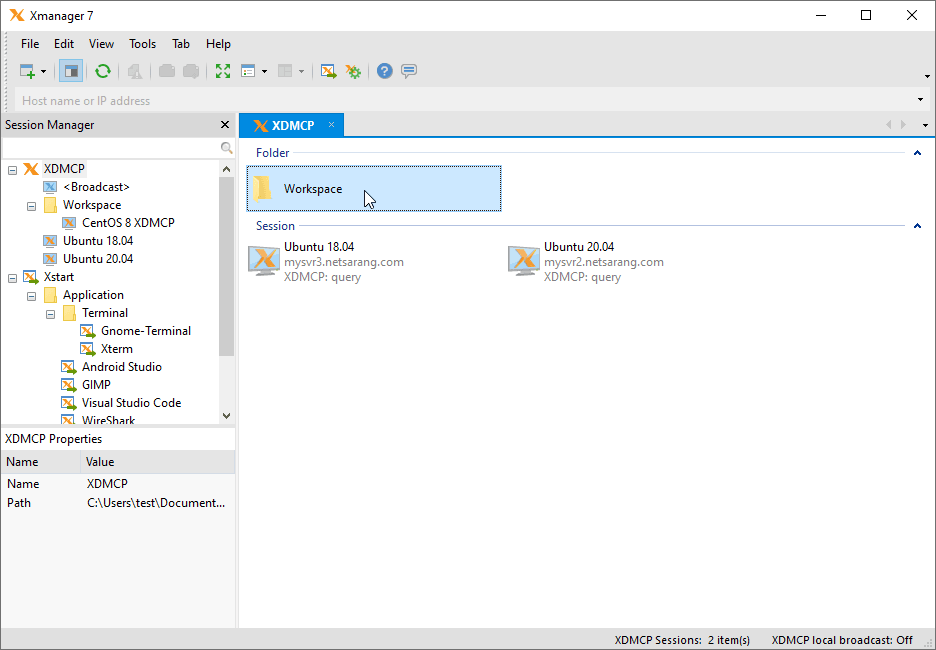This screenshot has width=936, height=650.
Task: Click the Value column header in properties
Action: click(158, 462)
